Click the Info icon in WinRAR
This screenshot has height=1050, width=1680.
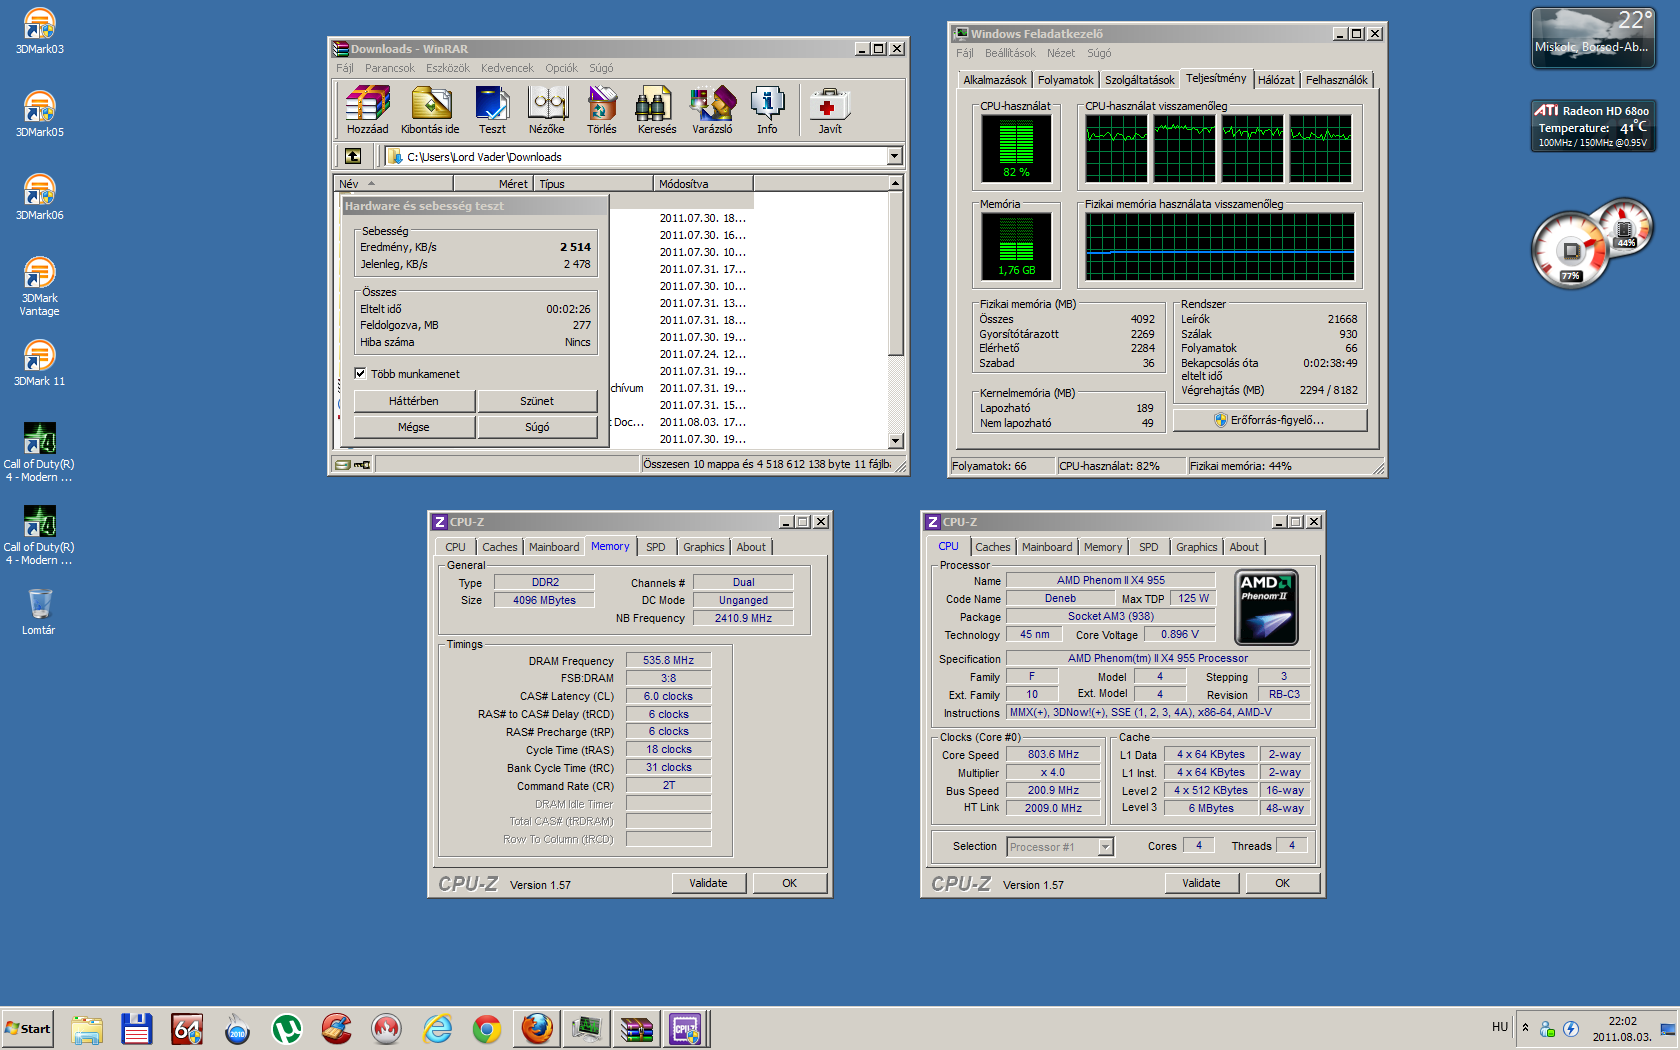click(x=767, y=110)
